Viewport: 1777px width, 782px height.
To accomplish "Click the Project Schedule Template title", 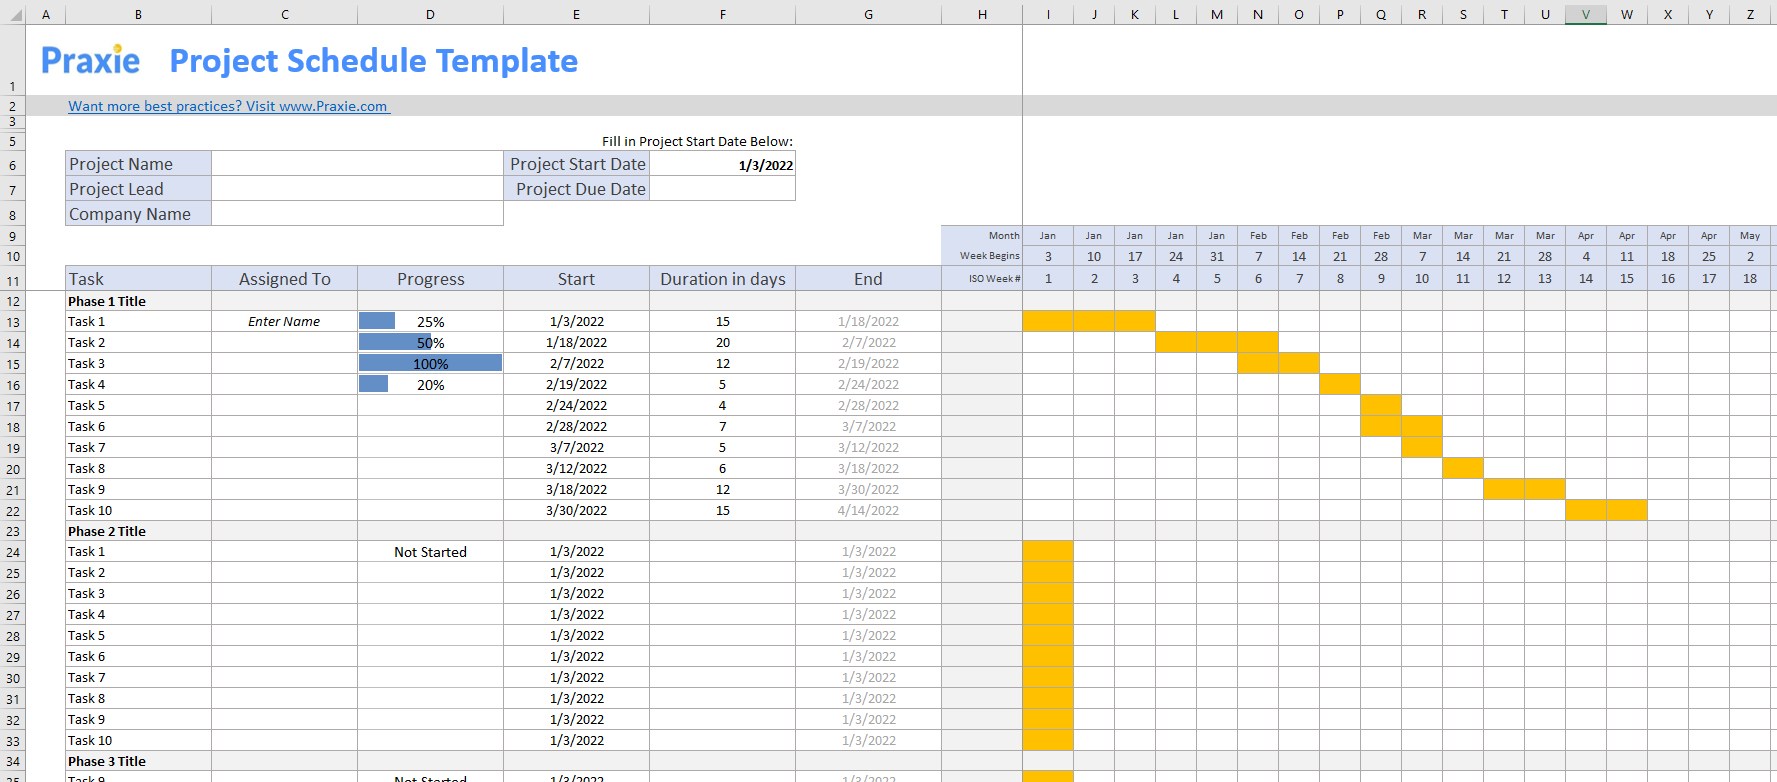I will click(373, 61).
